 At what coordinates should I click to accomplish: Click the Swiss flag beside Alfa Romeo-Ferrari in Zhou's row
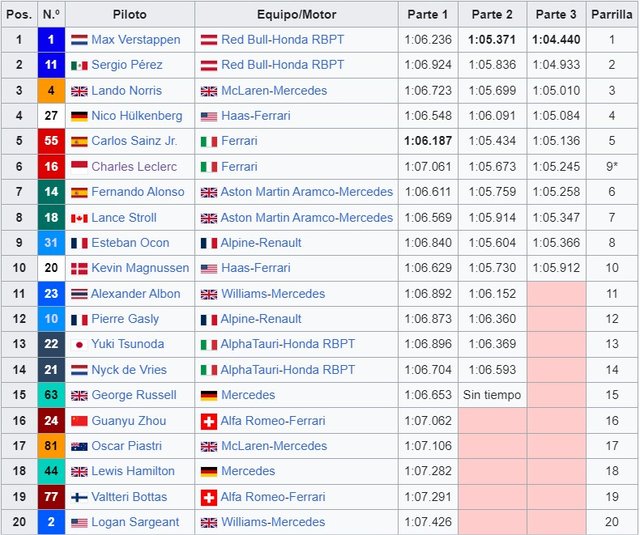coord(209,421)
